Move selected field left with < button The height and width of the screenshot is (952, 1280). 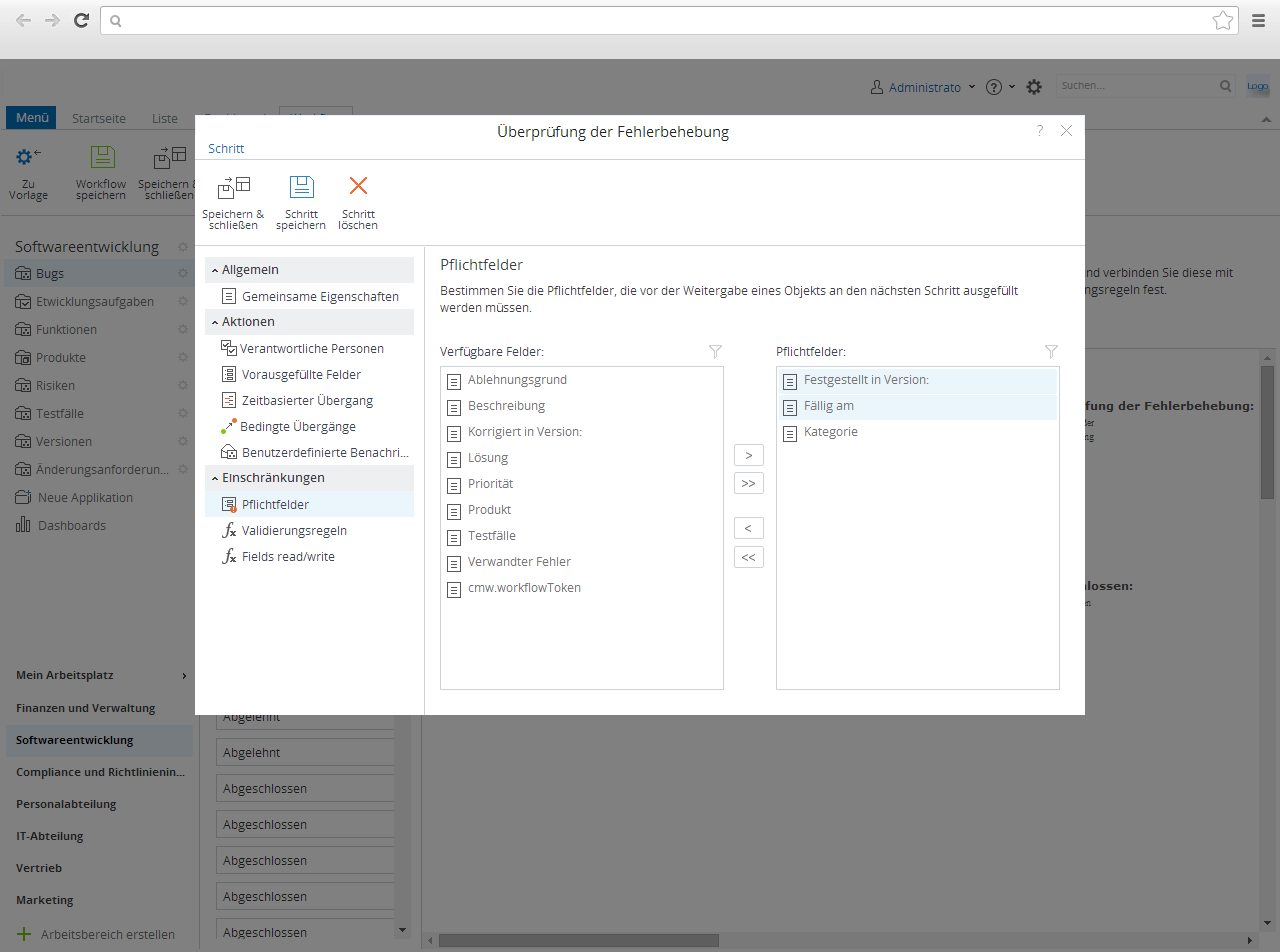click(749, 528)
